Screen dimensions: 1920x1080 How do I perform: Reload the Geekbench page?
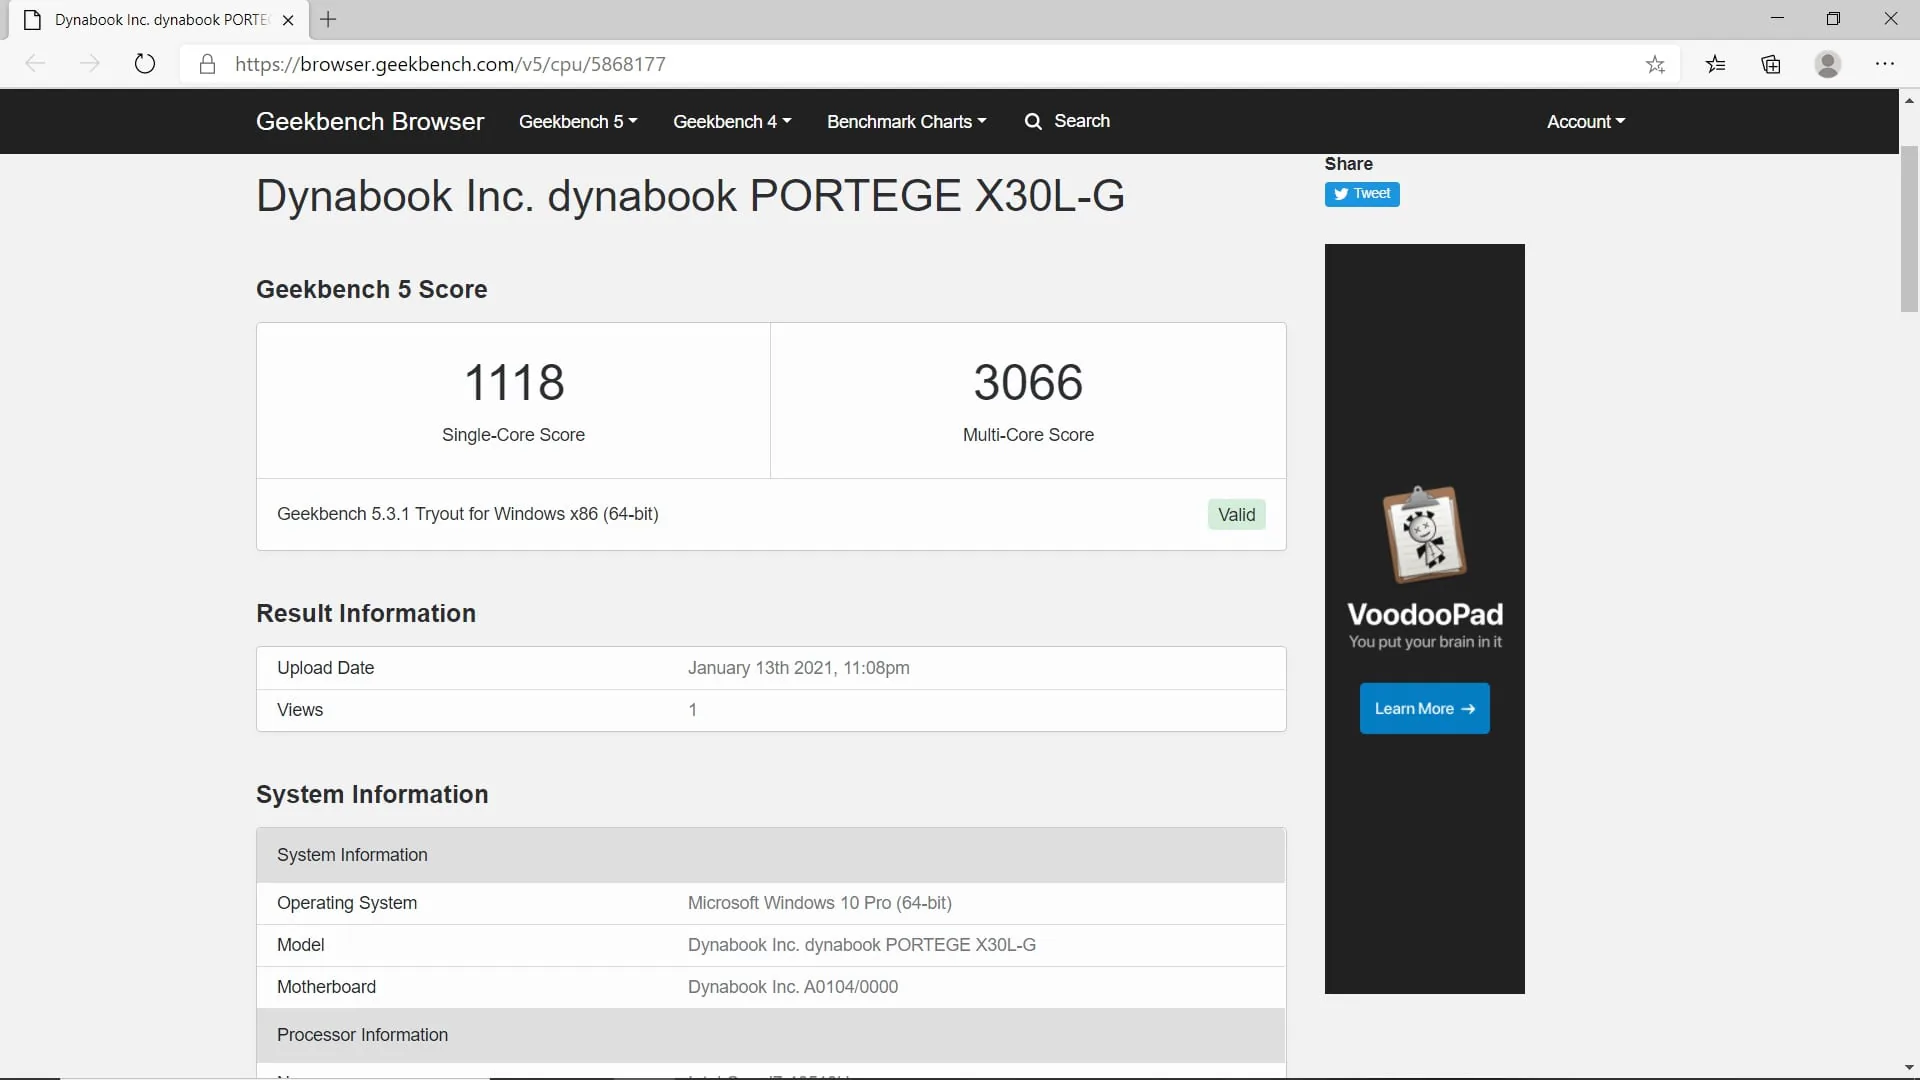tap(145, 64)
